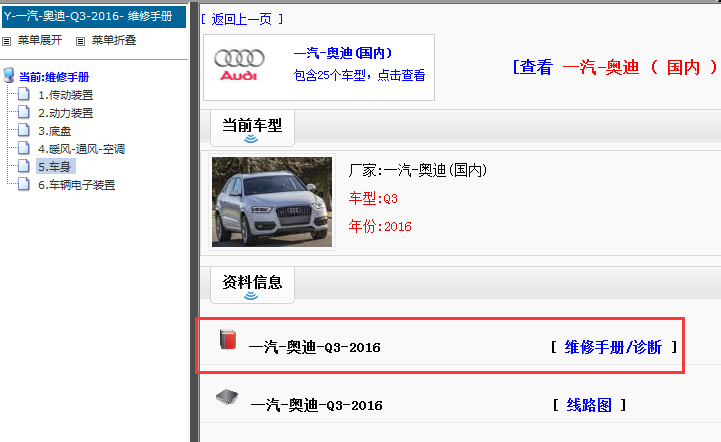
Task: Open tree item 6.车辆电子装置
Action: [77, 185]
